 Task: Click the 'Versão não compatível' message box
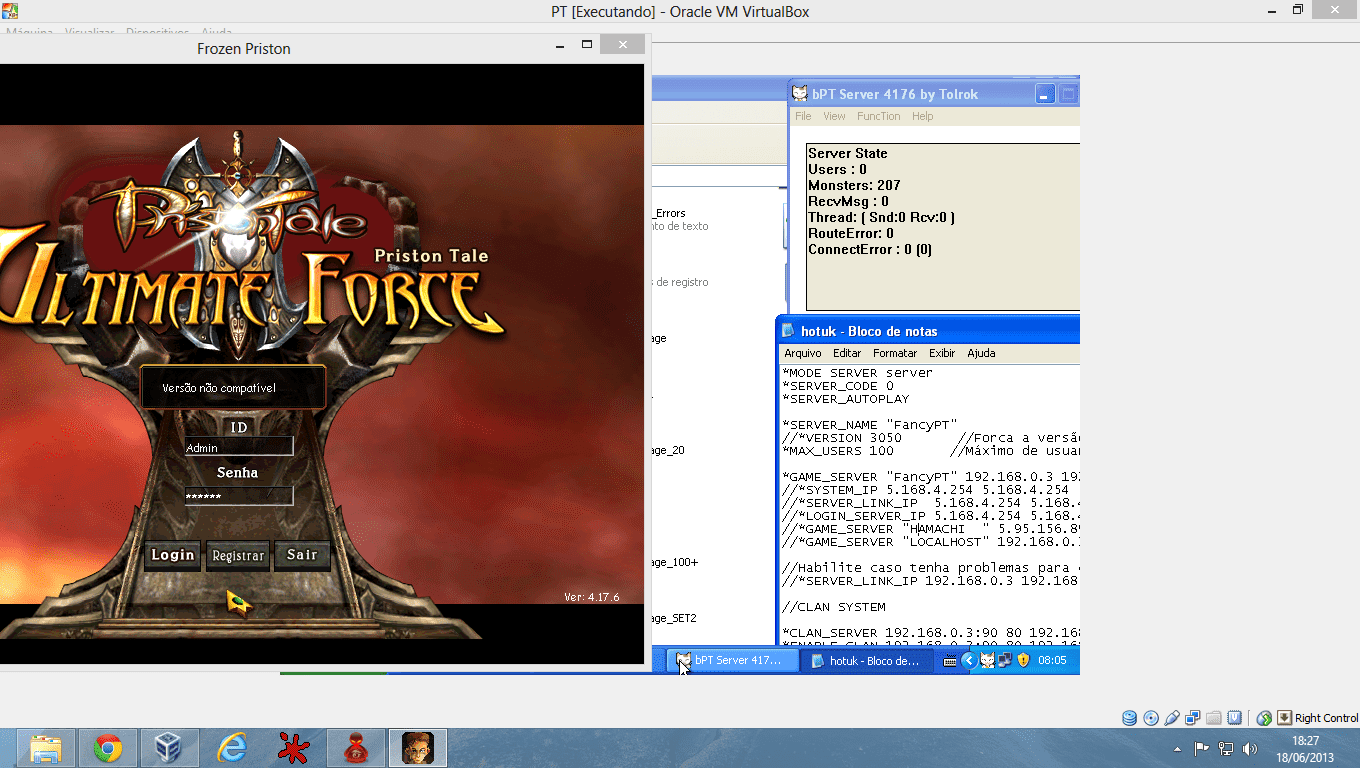[x=233, y=387]
